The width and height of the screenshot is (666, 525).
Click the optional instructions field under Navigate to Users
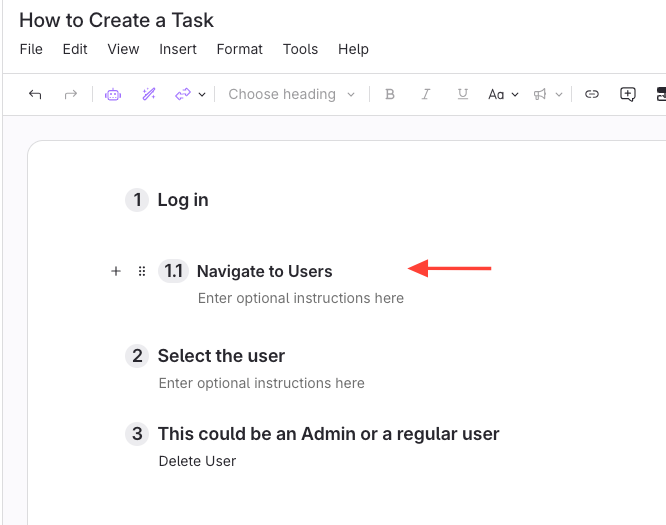click(301, 298)
